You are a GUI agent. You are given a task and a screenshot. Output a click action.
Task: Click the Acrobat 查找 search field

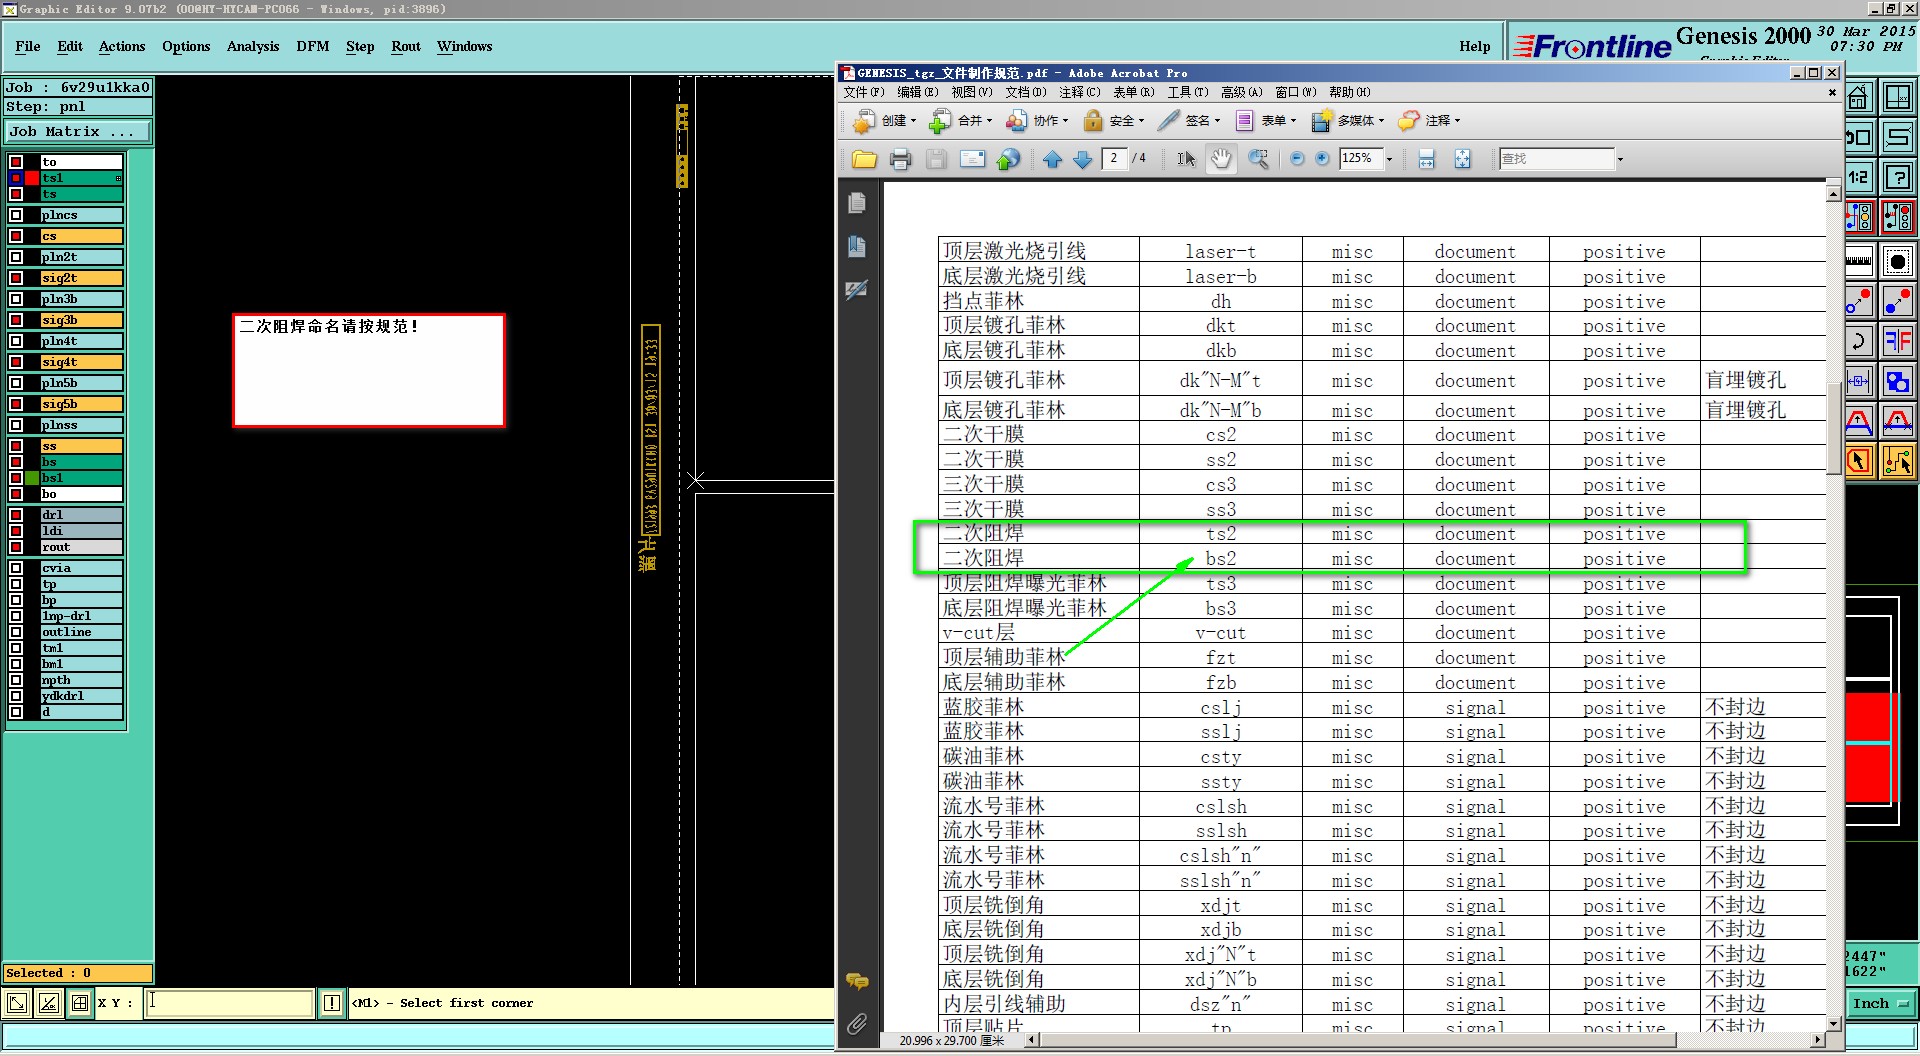coord(1556,159)
